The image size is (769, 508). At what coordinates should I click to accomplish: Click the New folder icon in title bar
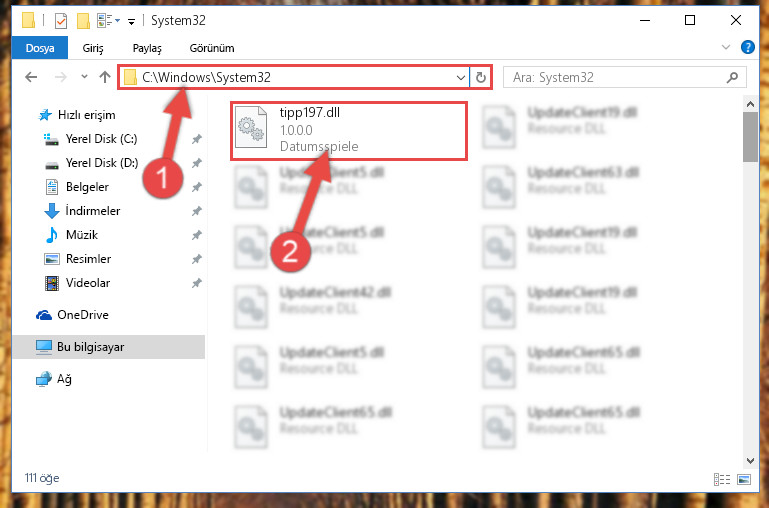coord(83,21)
